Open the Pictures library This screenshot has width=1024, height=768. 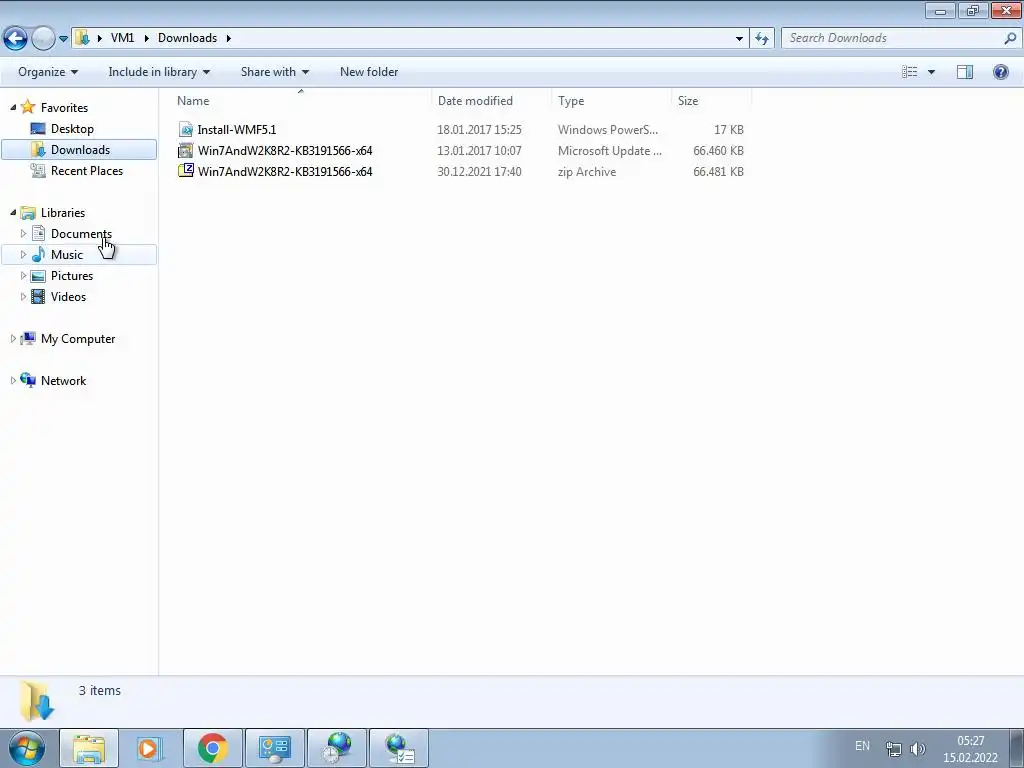coord(72,276)
